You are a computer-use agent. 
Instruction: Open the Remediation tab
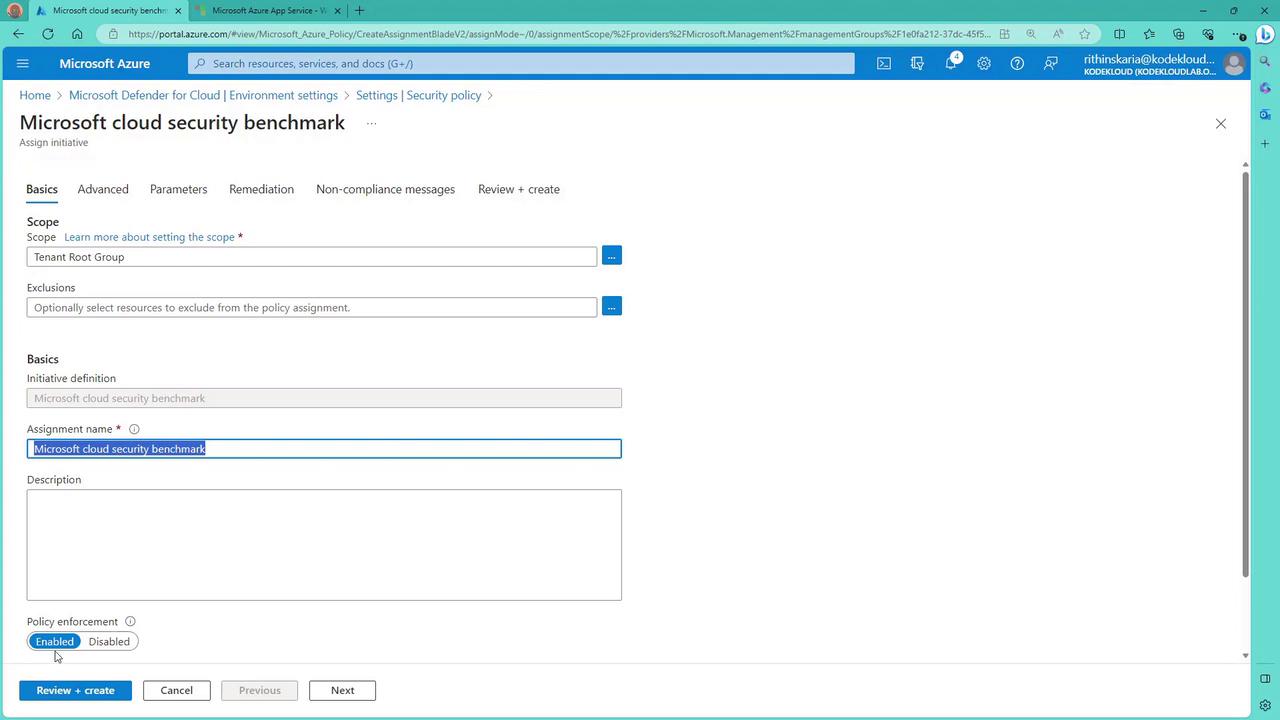[261, 189]
